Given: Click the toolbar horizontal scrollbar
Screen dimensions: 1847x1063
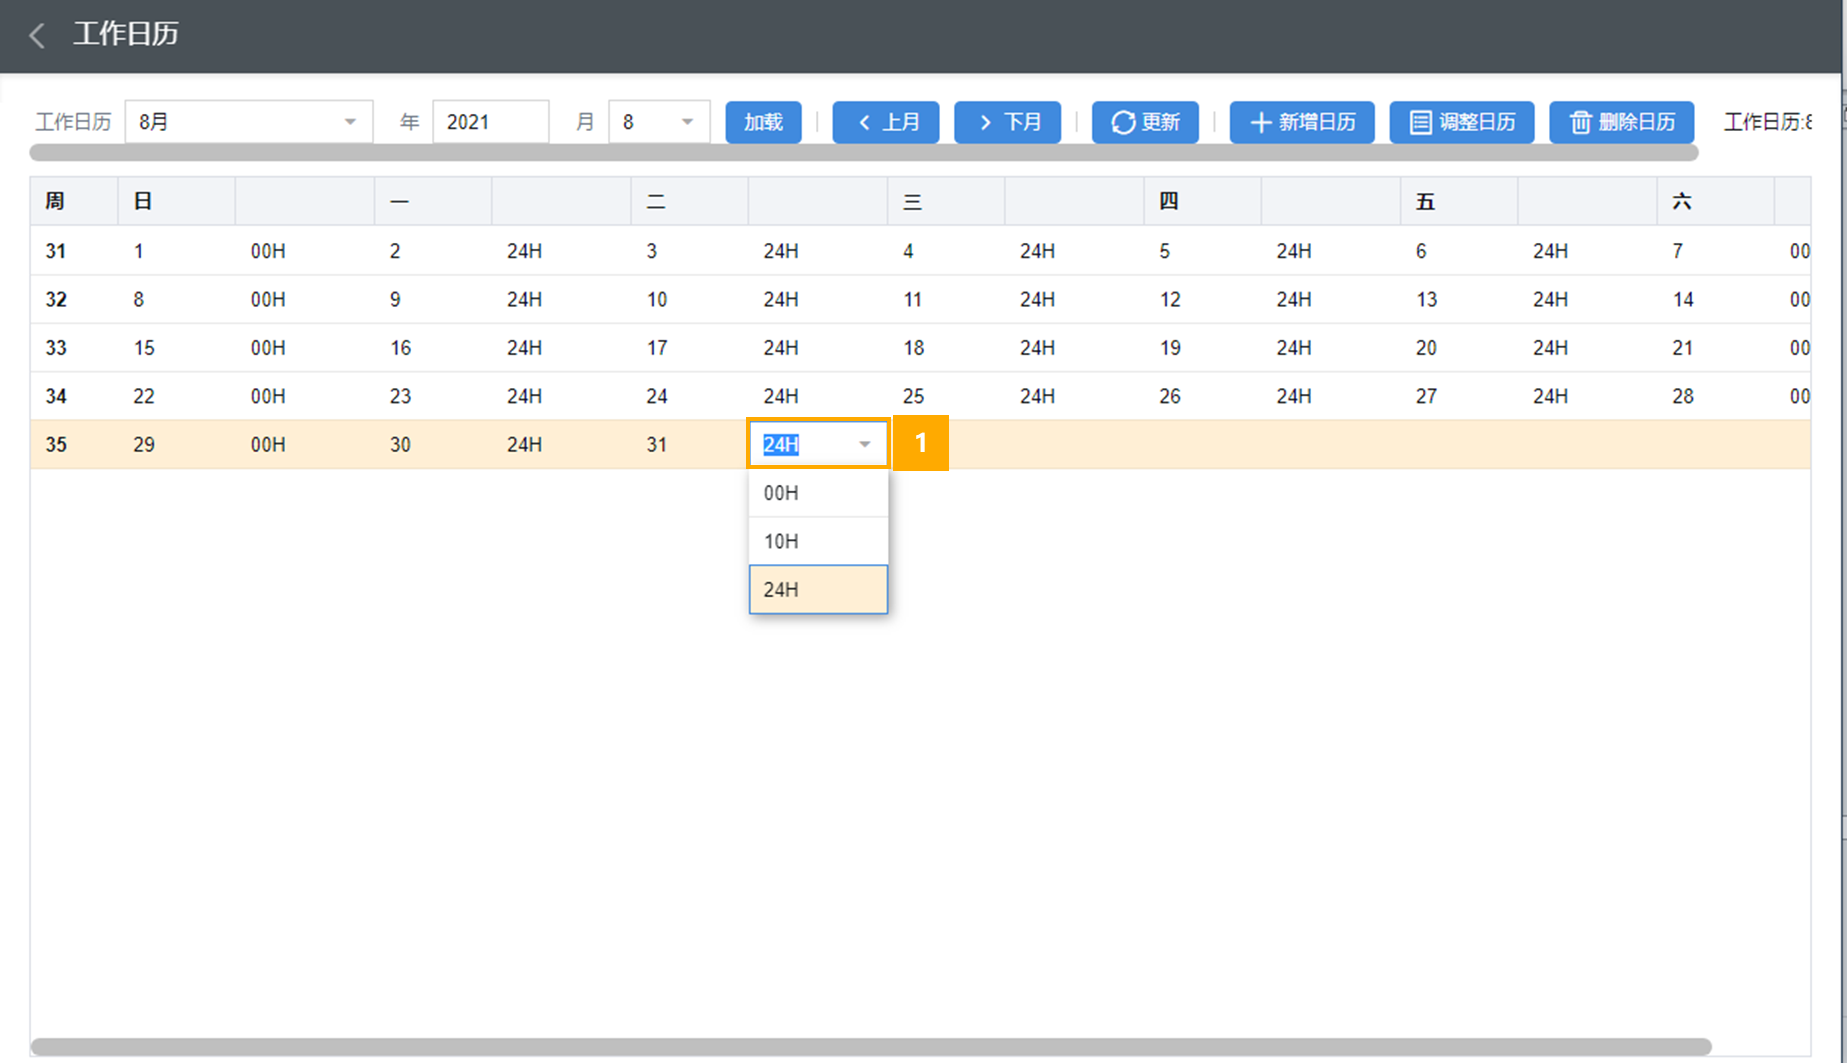Looking at the screenshot, I should (862, 153).
